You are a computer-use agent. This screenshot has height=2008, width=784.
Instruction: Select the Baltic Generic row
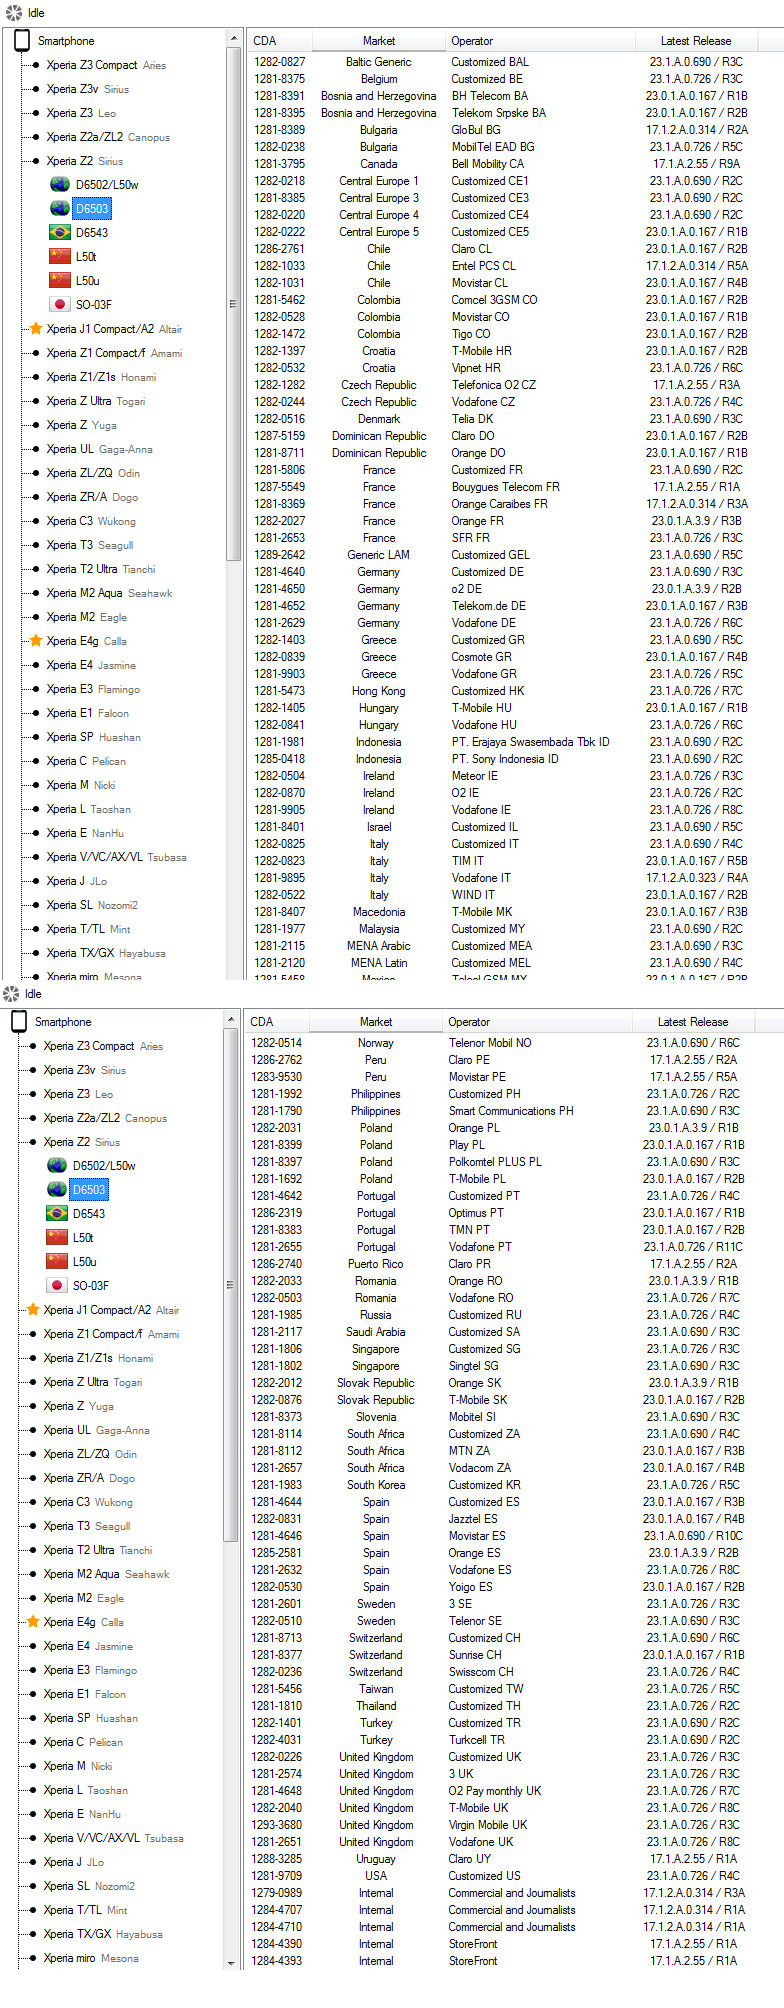pos(515,62)
